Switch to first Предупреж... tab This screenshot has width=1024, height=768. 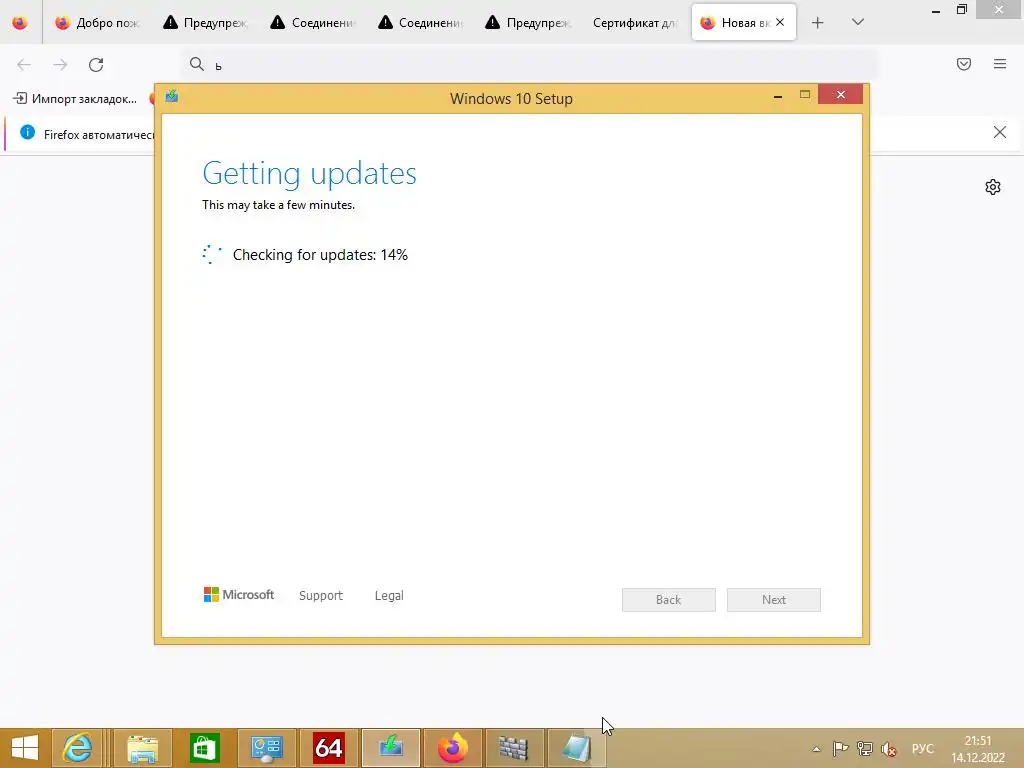pos(204,23)
